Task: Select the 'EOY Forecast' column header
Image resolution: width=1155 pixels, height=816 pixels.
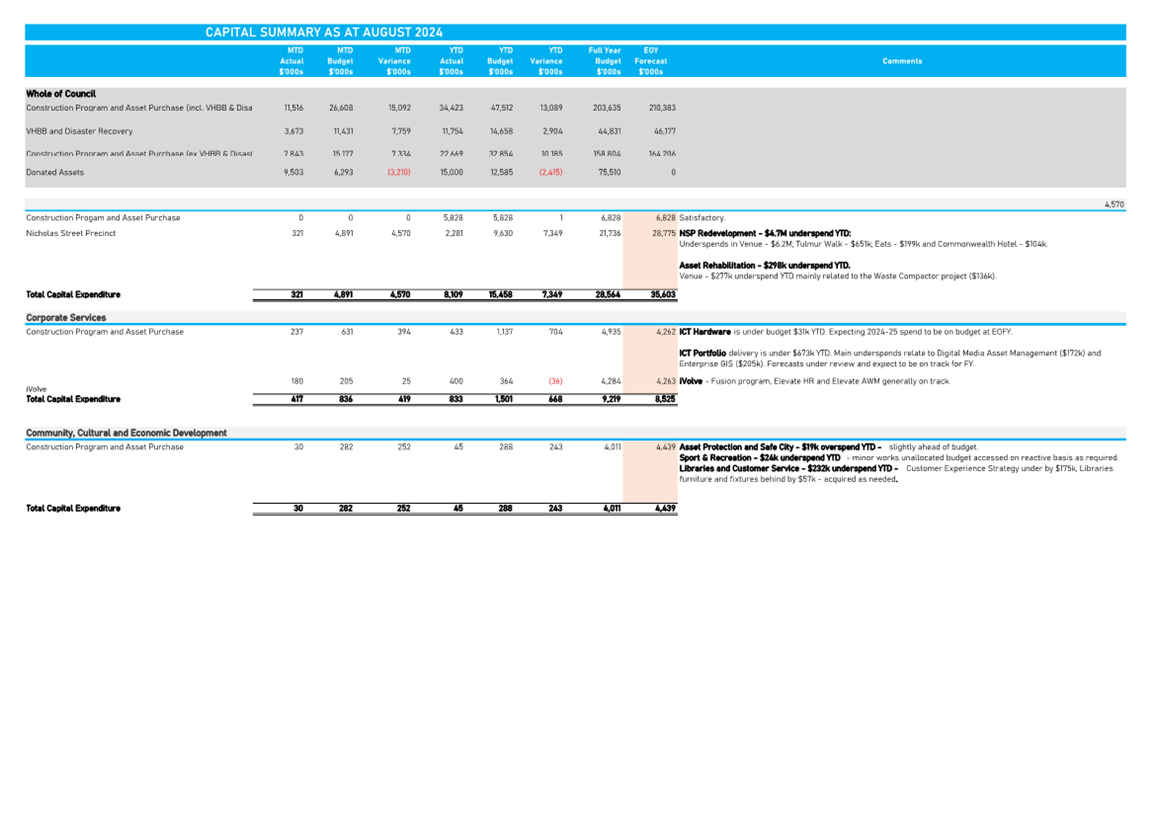Action: [650, 61]
